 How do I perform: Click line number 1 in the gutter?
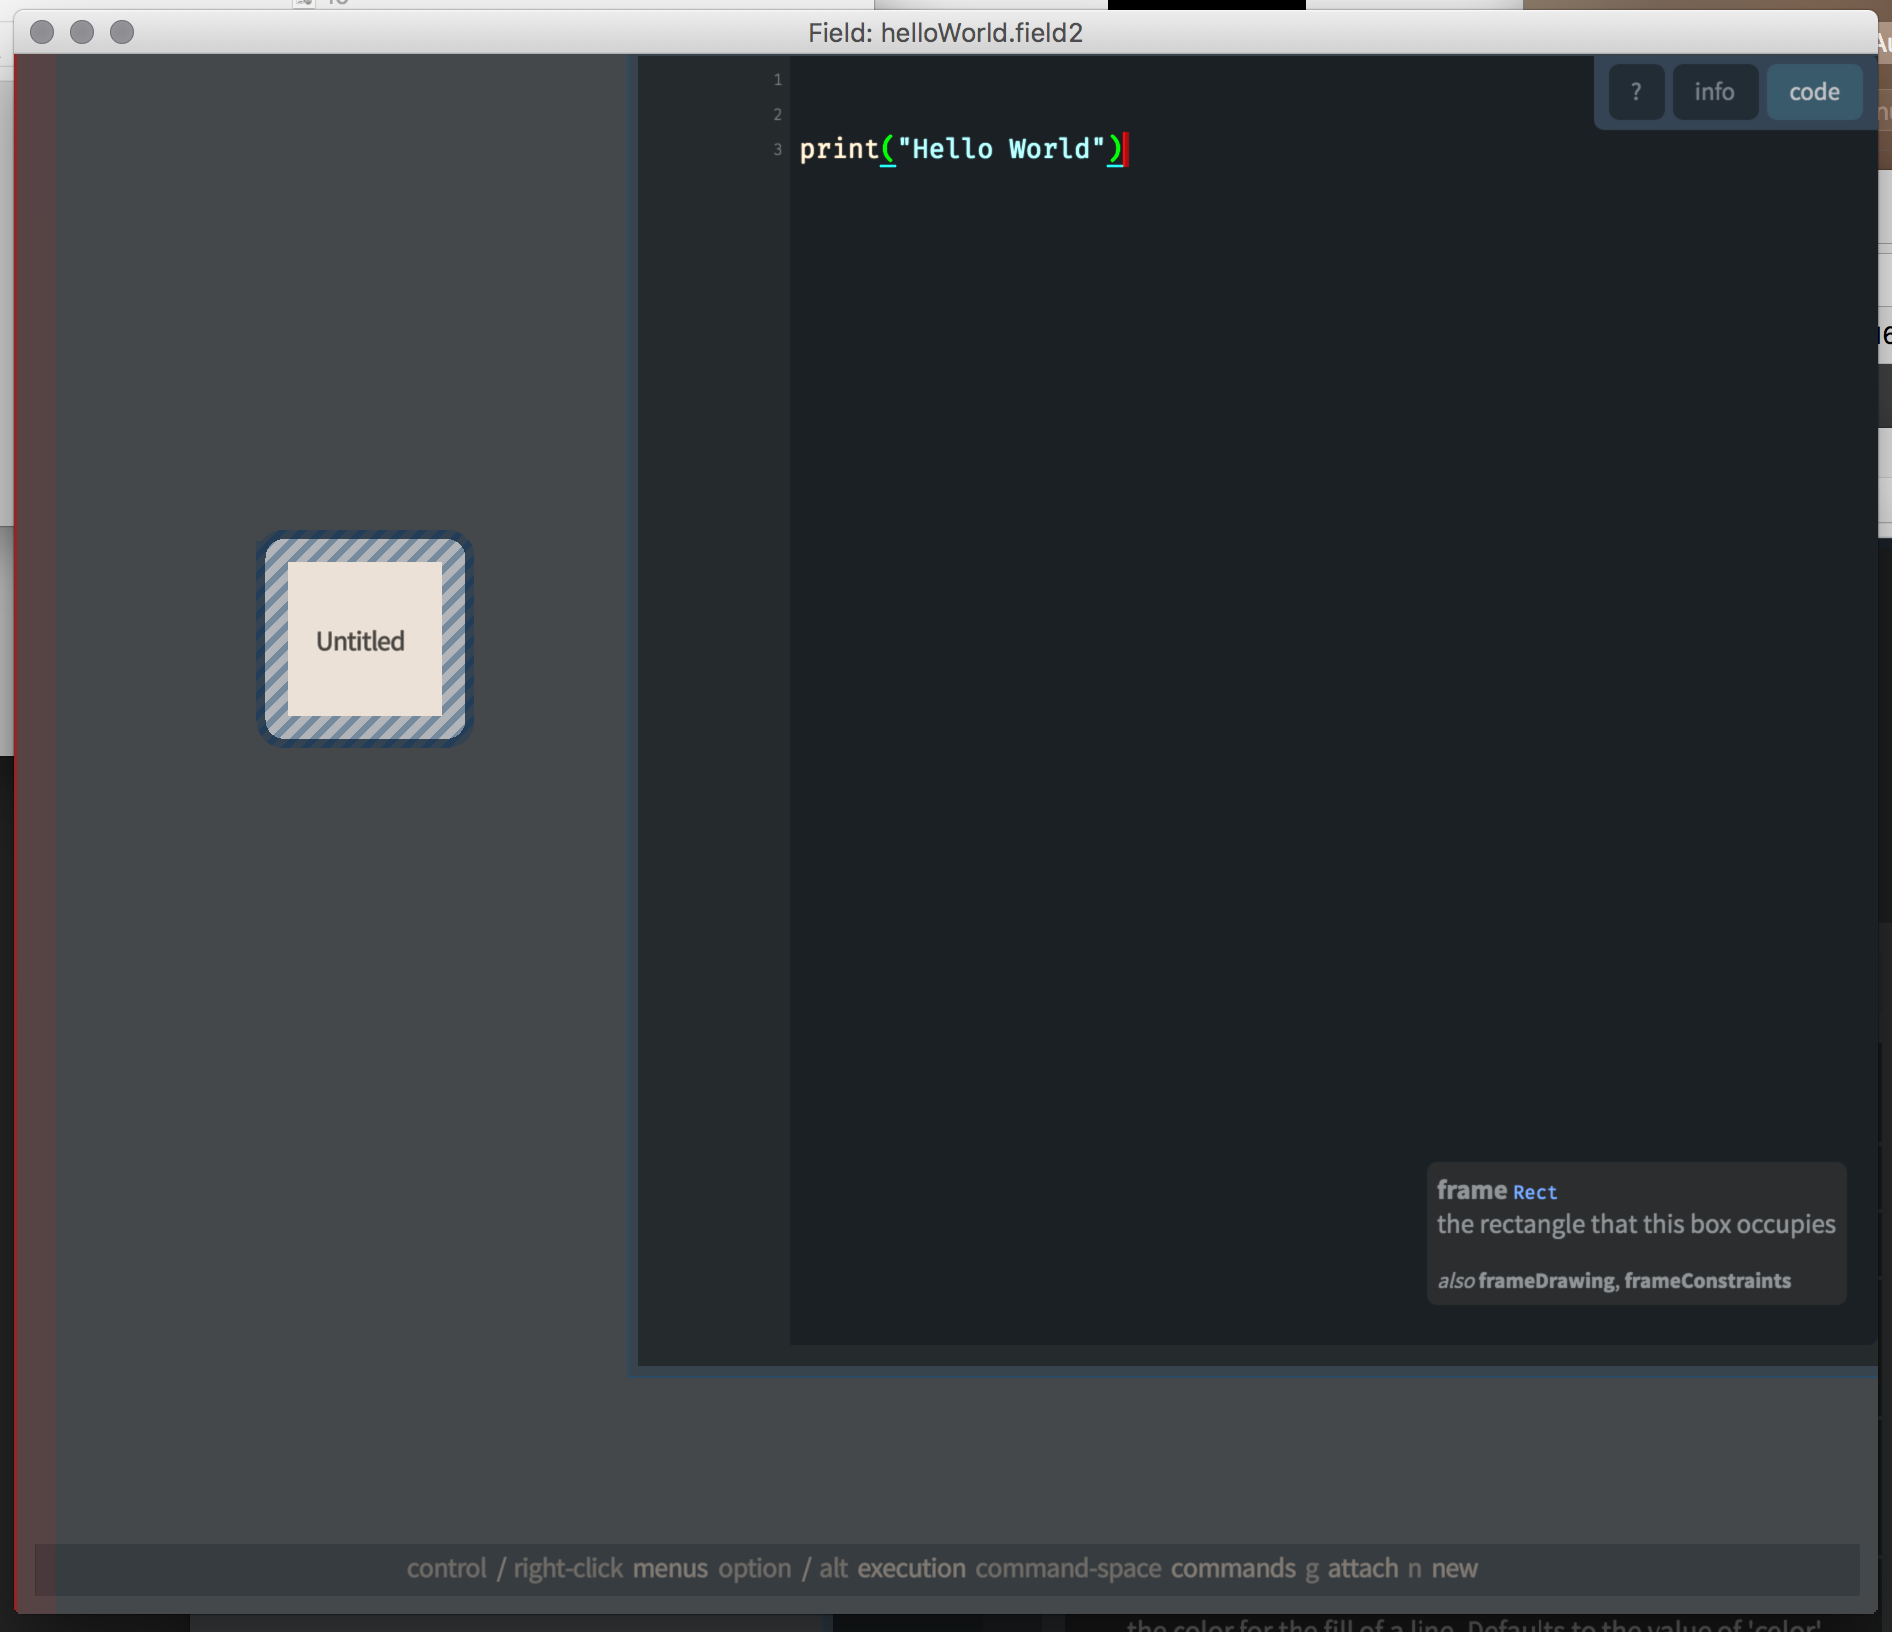tap(777, 80)
